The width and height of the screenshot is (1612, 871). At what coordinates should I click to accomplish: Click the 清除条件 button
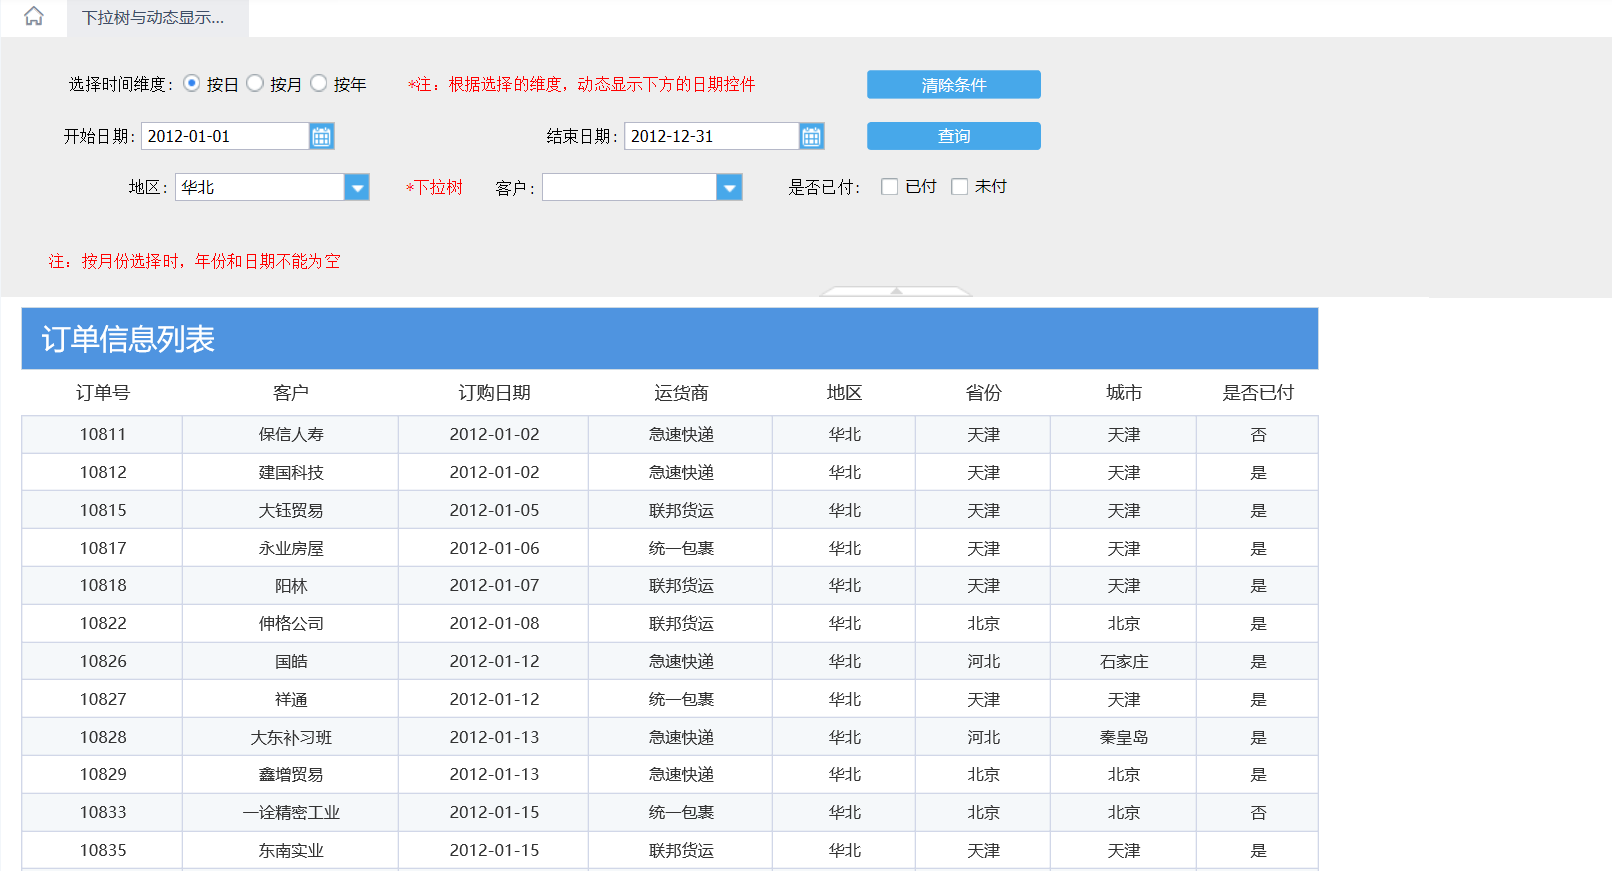click(x=954, y=85)
